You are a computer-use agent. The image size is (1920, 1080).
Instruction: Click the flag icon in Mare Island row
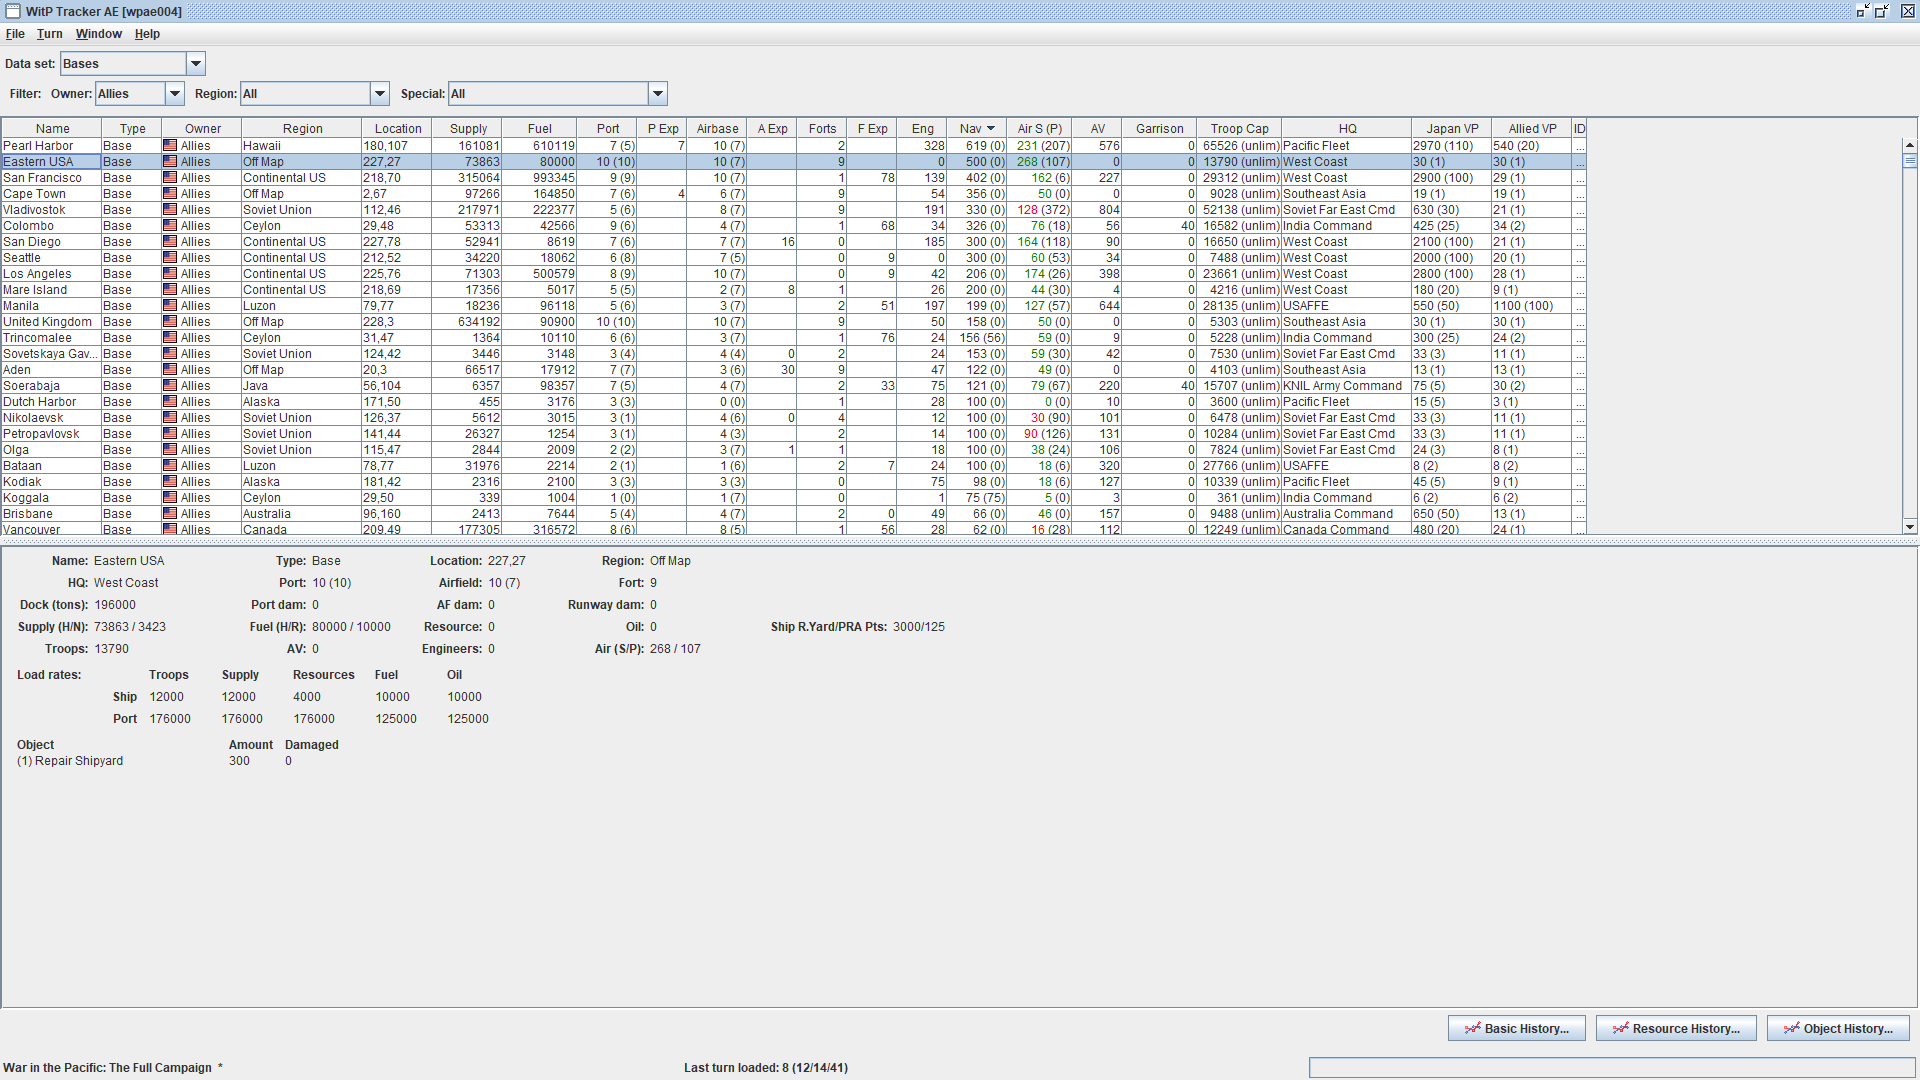[x=170, y=290]
